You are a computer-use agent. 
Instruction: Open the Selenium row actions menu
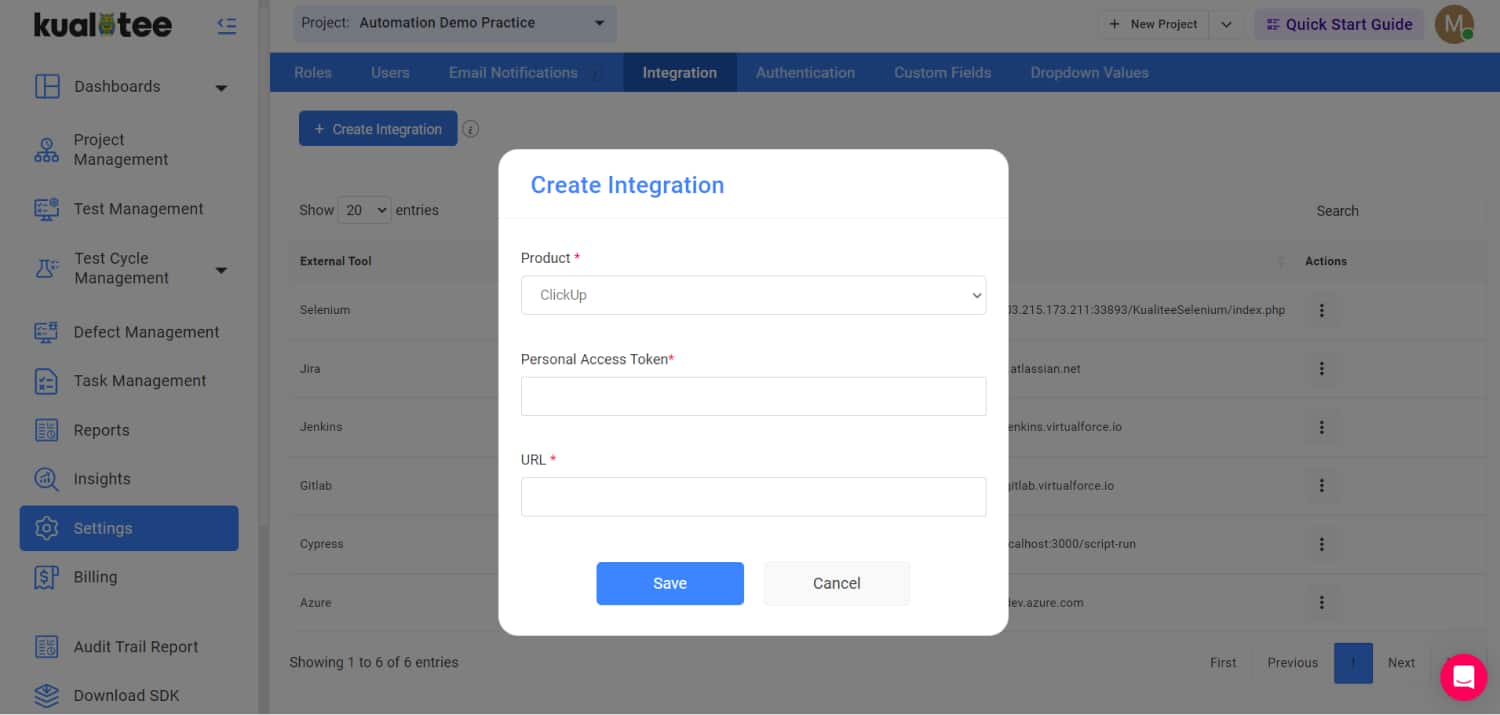click(x=1321, y=310)
